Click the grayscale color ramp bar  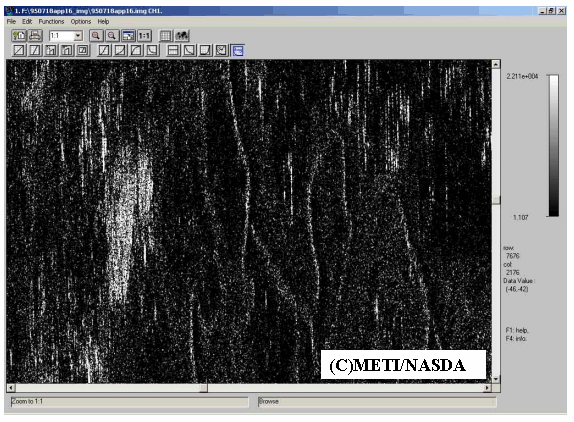(x=554, y=146)
